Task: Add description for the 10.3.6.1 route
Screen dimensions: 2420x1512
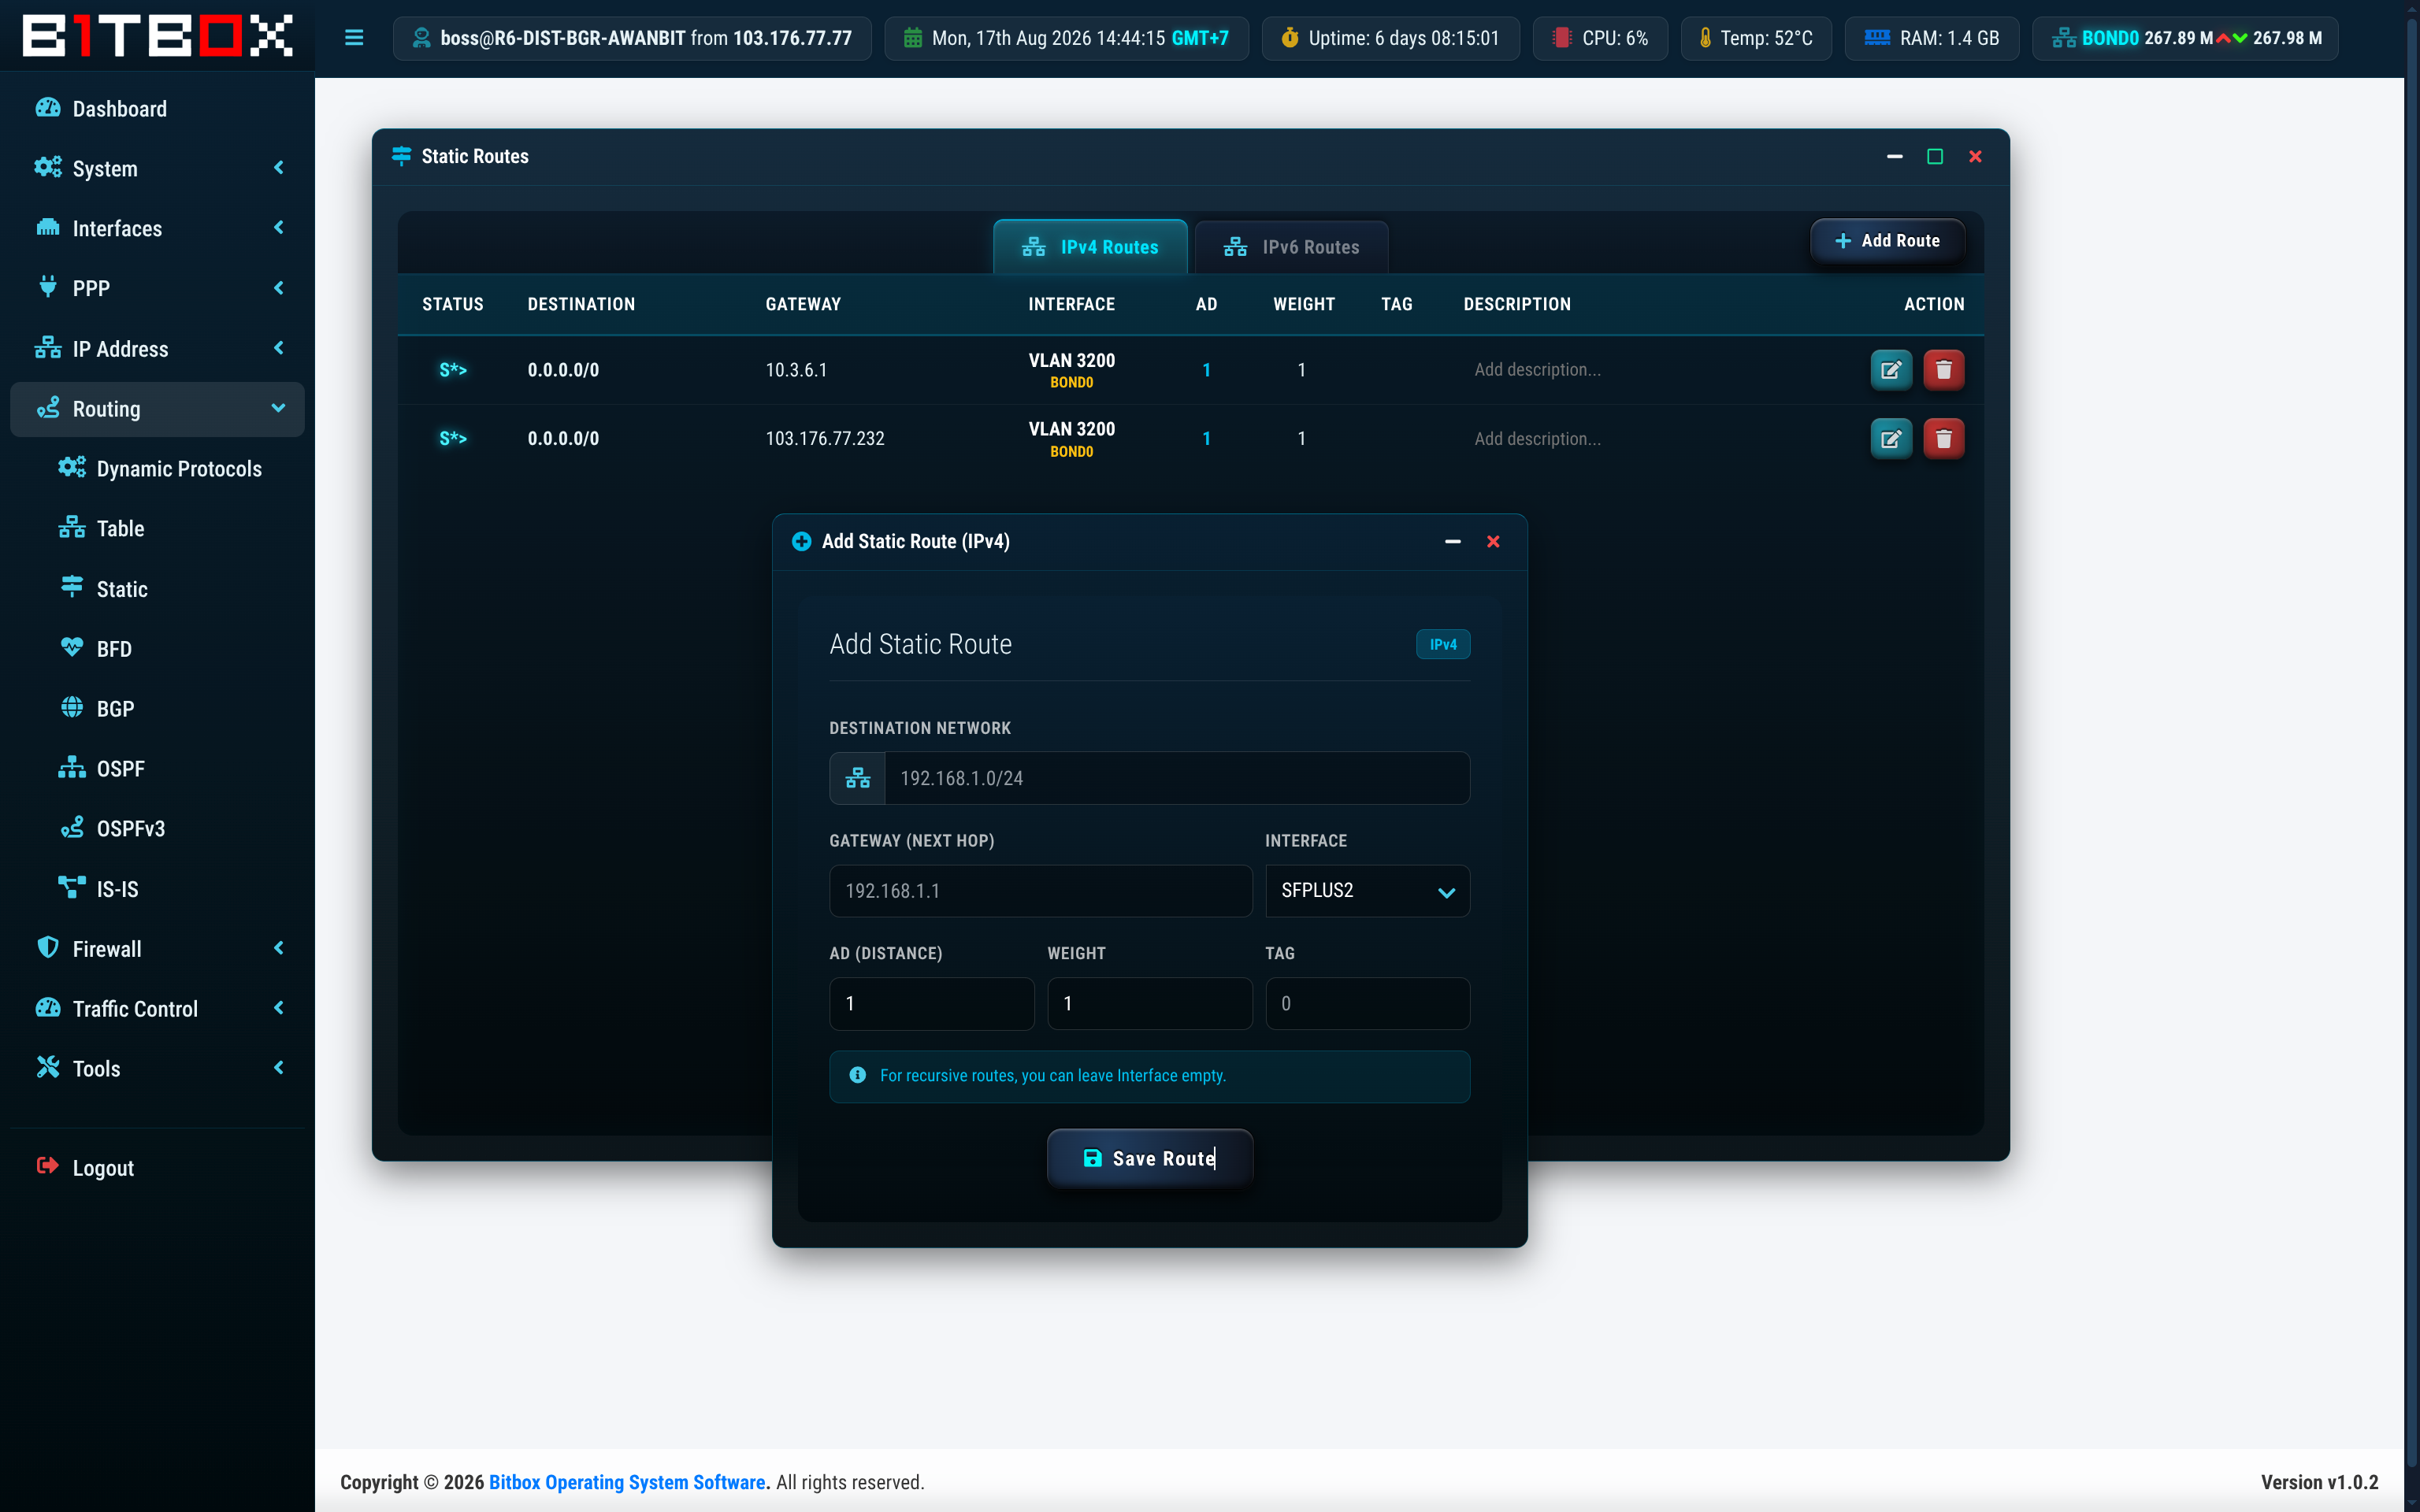Action: point(1537,370)
